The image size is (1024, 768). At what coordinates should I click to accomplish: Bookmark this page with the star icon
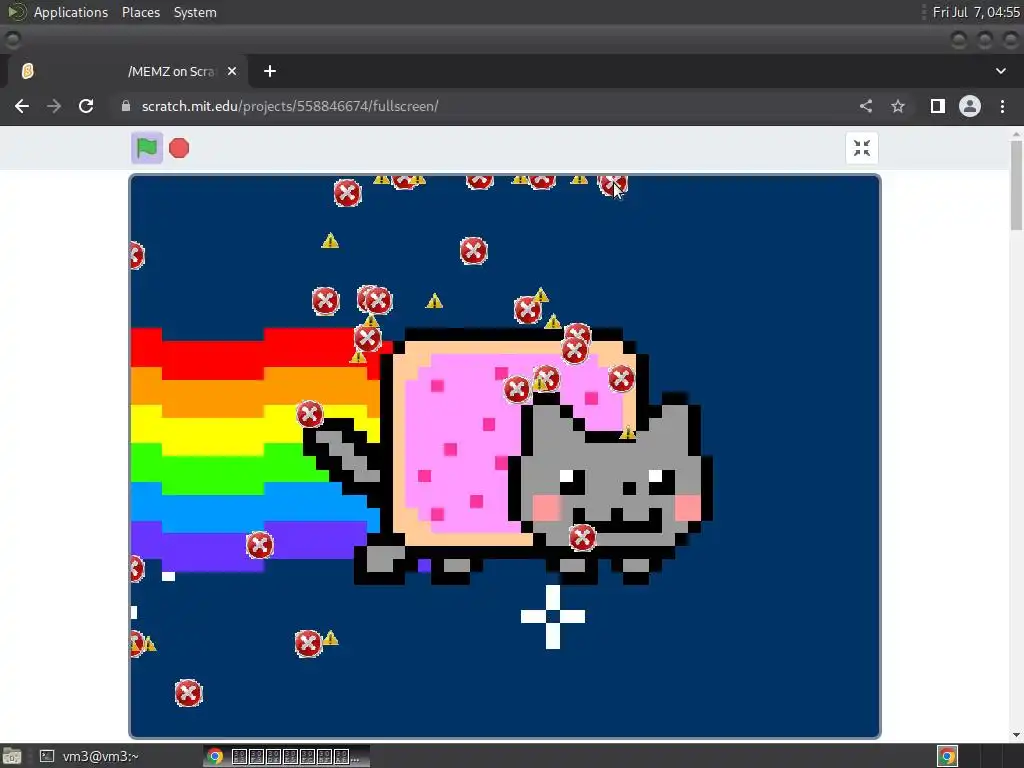click(898, 106)
